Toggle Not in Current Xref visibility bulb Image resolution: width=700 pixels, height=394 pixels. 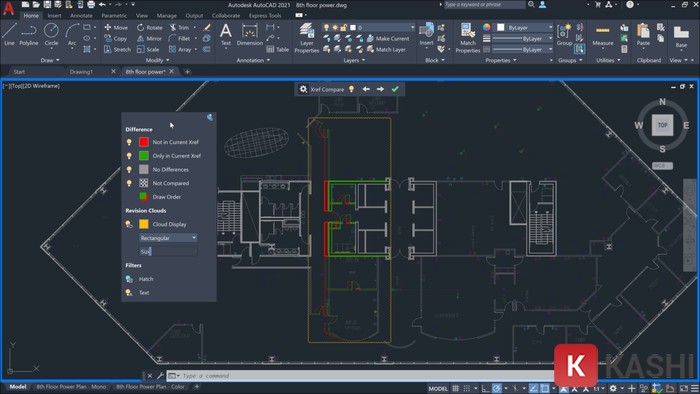[129, 142]
